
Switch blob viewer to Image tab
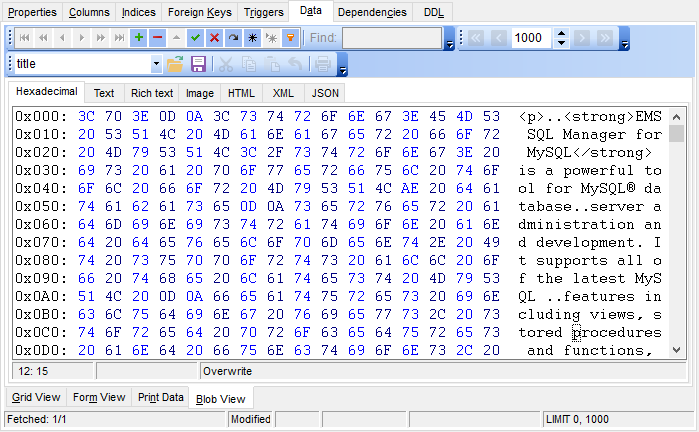pos(200,93)
